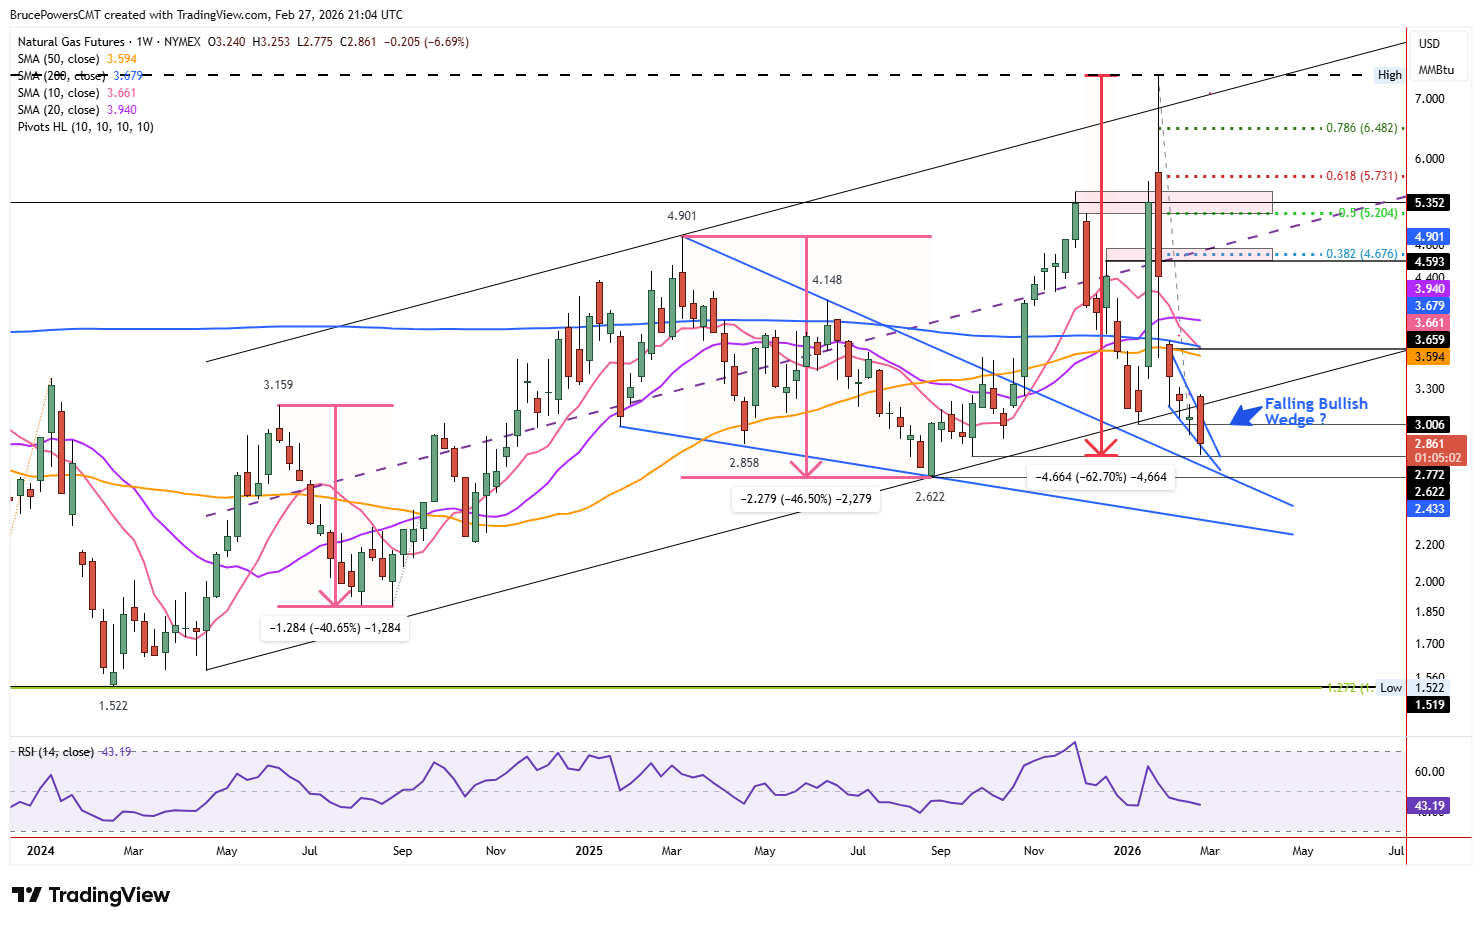The image size is (1482, 925).
Task: Click the −1.284 (−40.65%) measurement label
Action: (335, 628)
